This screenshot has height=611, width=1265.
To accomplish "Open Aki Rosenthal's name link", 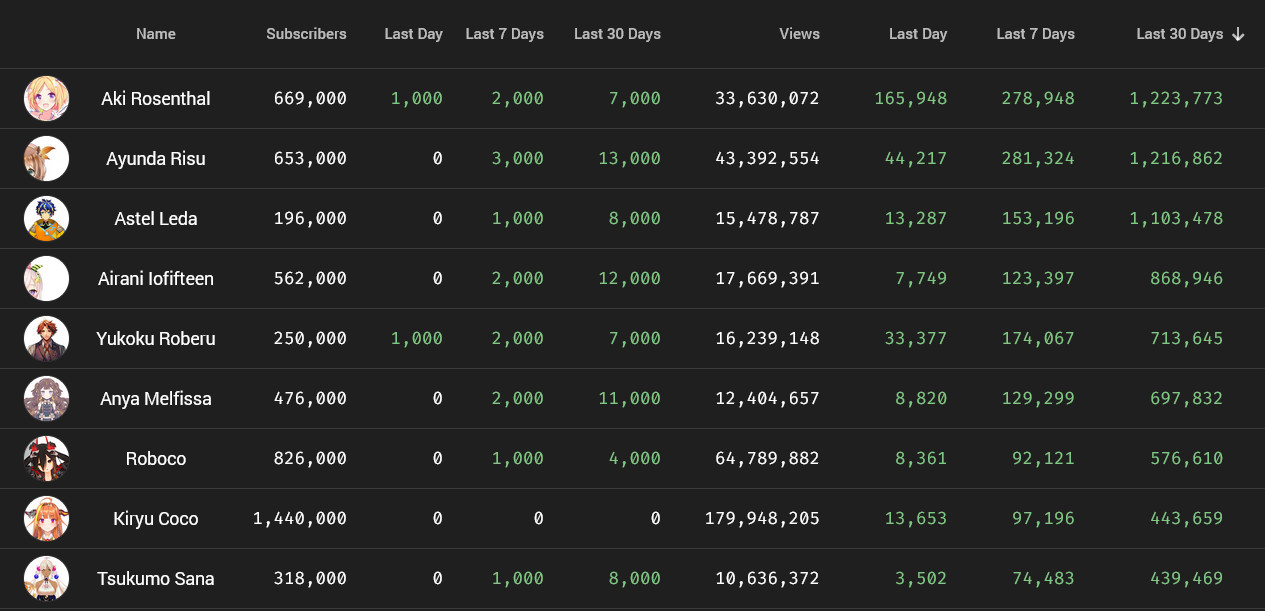I will (156, 98).
